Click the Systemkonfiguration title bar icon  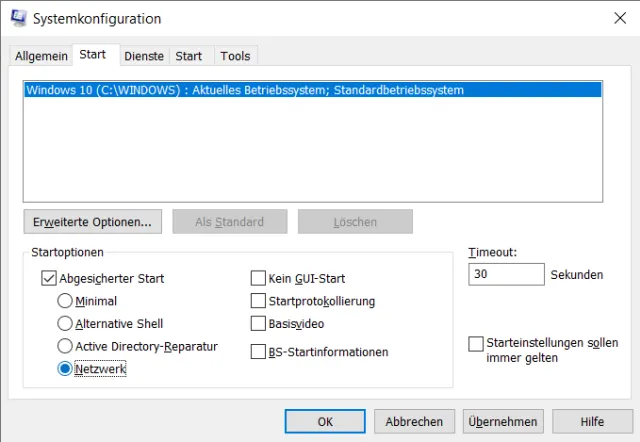pyautogui.click(x=17, y=19)
